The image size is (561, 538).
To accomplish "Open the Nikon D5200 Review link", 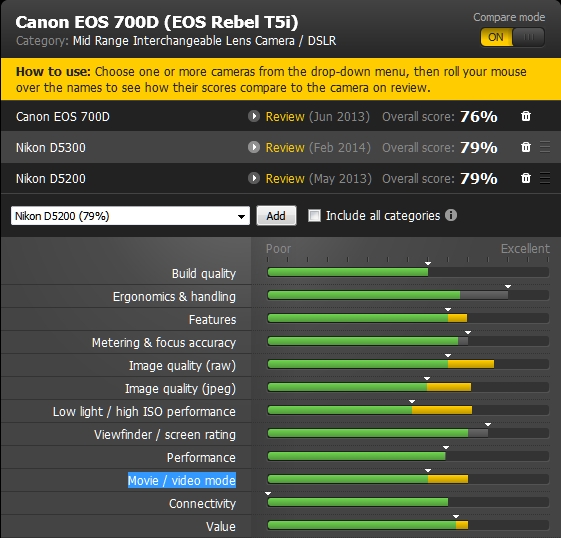I will click(285, 179).
